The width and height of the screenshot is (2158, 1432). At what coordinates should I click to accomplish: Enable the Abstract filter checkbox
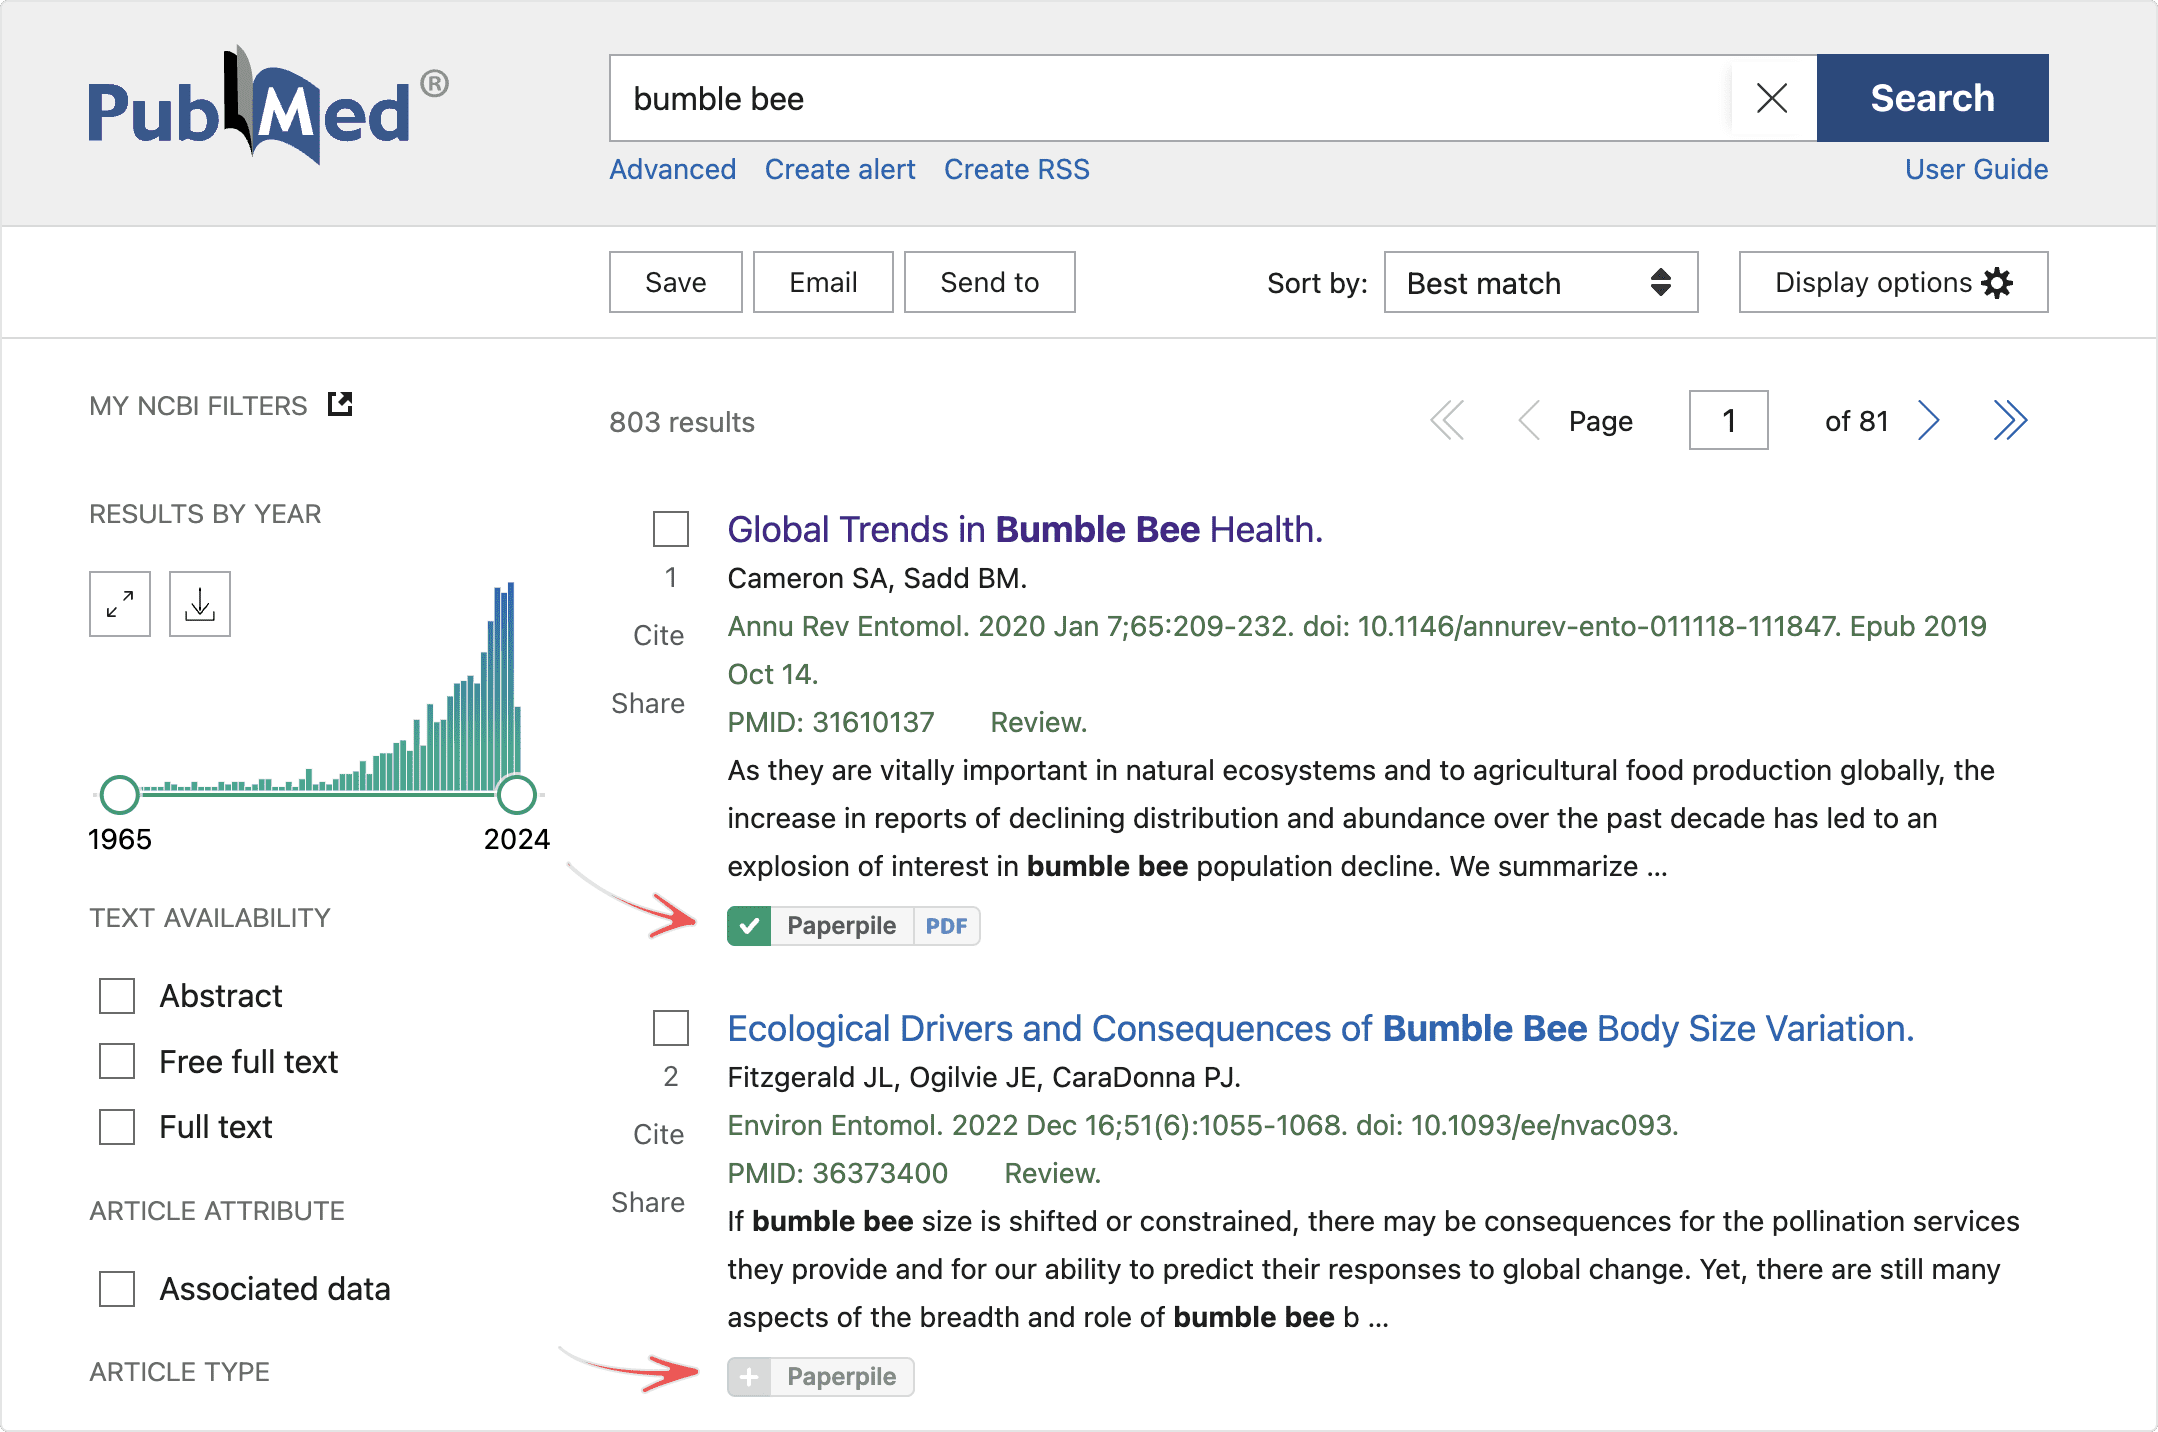coord(117,996)
